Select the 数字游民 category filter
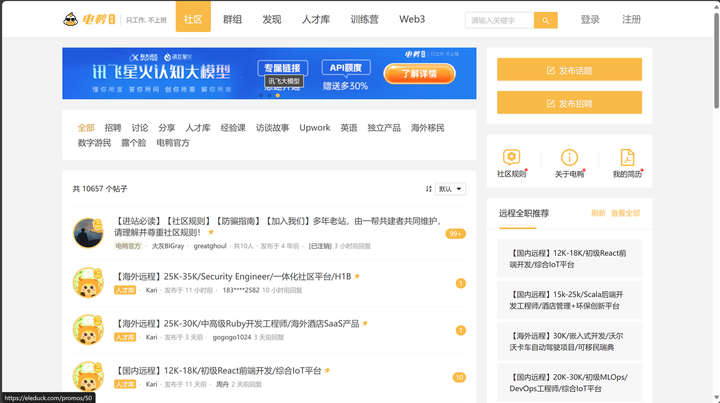The width and height of the screenshot is (720, 403). click(95, 143)
